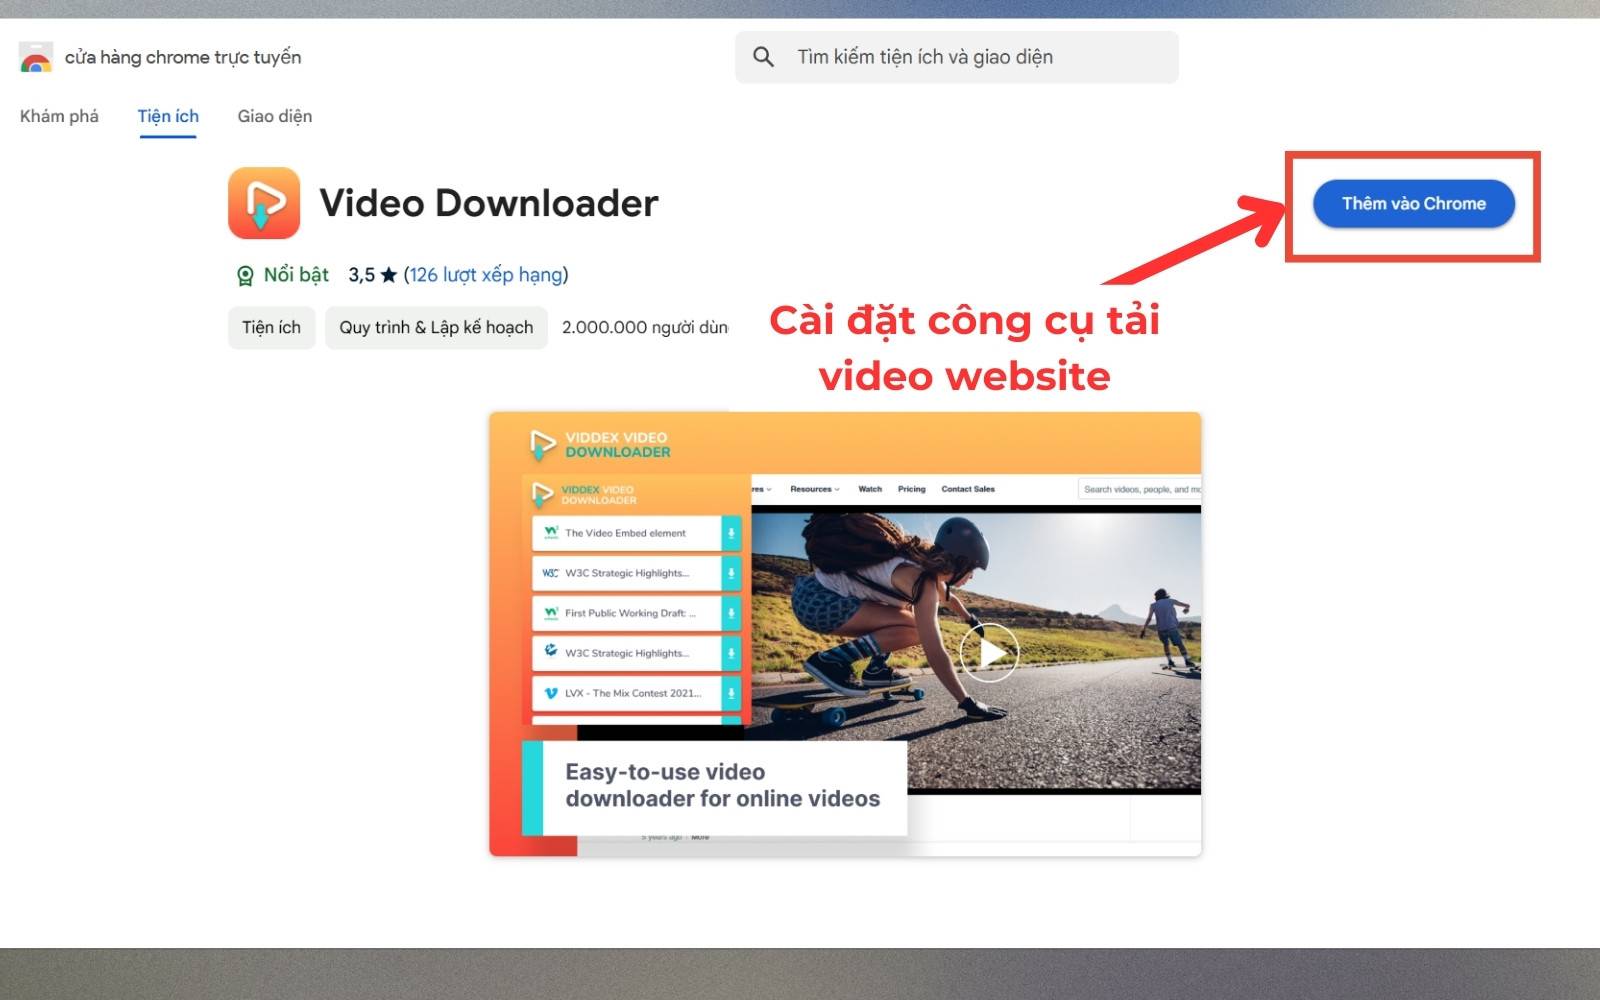Click the magnifier search icon
The width and height of the screenshot is (1600, 1000).
pos(764,57)
